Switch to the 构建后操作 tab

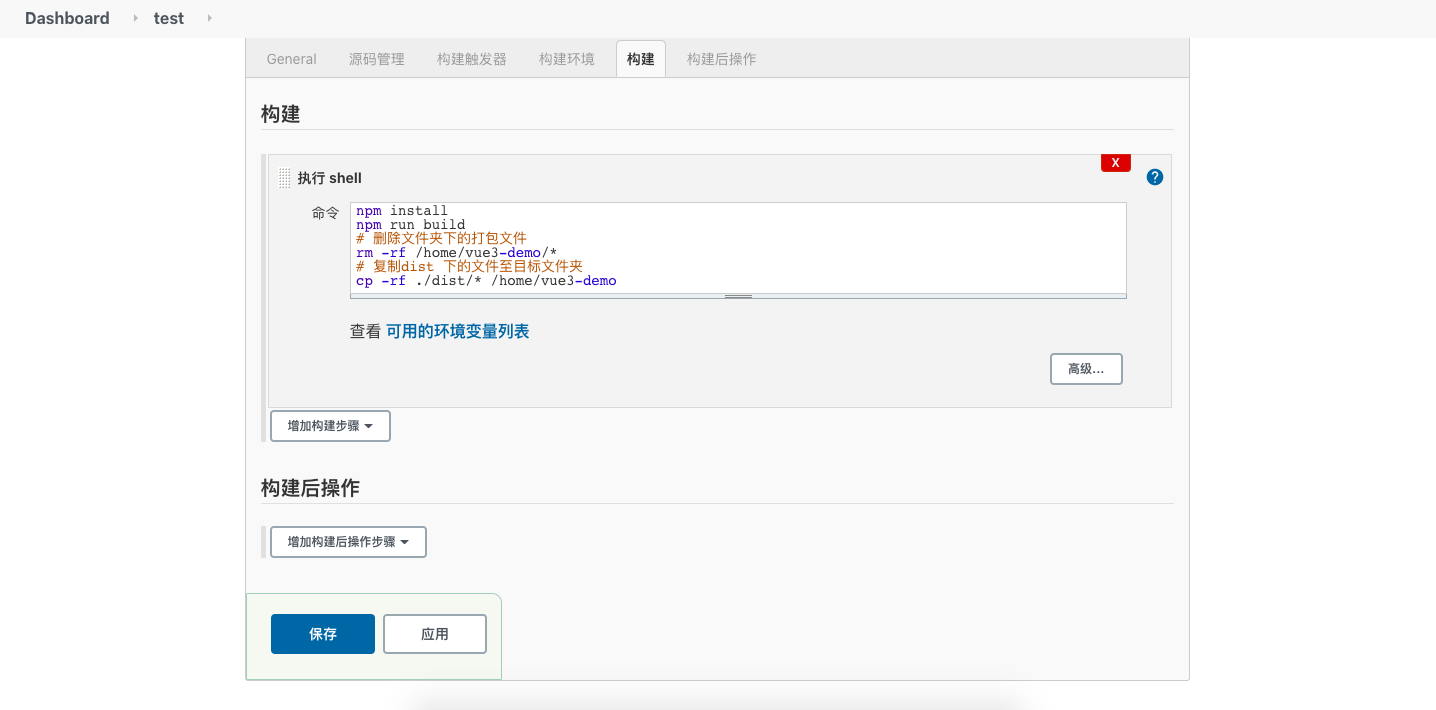[x=722, y=59]
